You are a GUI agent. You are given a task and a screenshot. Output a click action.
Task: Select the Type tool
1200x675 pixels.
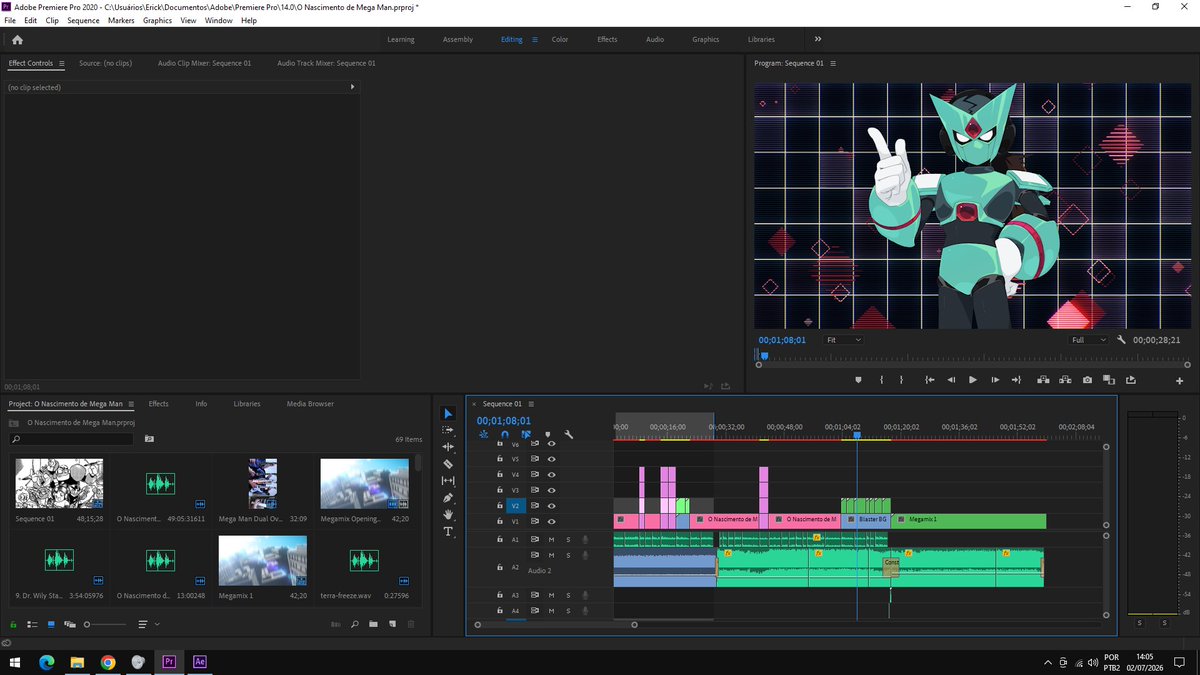pos(448,531)
